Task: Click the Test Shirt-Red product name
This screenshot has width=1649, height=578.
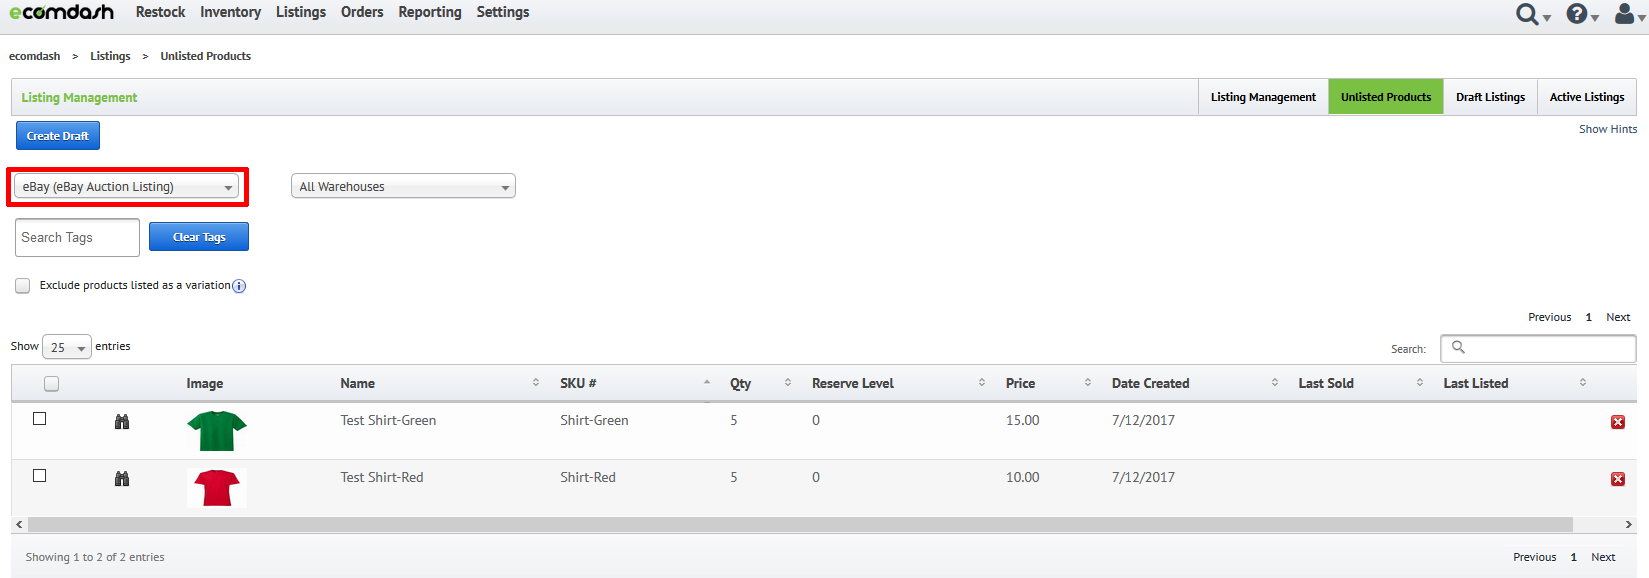Action: [382, 478]
